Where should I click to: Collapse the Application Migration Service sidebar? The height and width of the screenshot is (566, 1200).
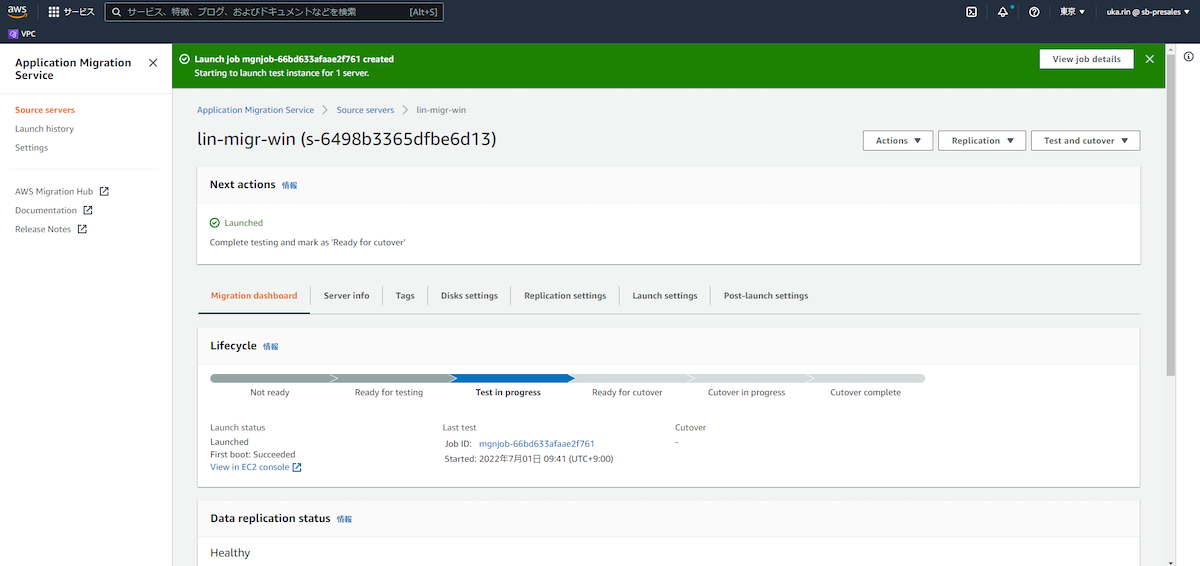tap(152, 63)
